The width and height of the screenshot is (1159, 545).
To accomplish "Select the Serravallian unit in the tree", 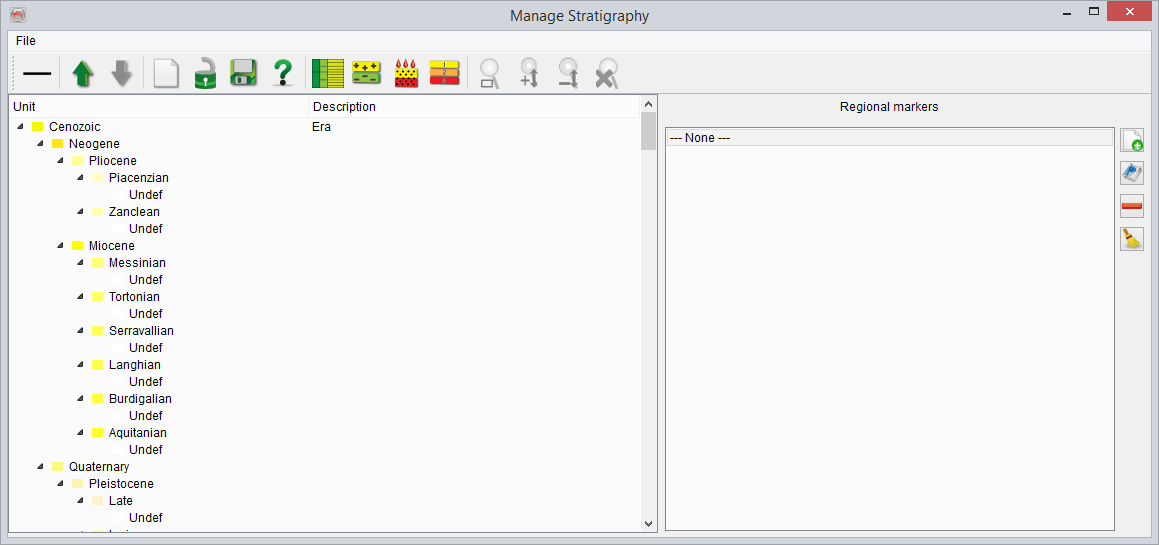I will pos(141,331).
